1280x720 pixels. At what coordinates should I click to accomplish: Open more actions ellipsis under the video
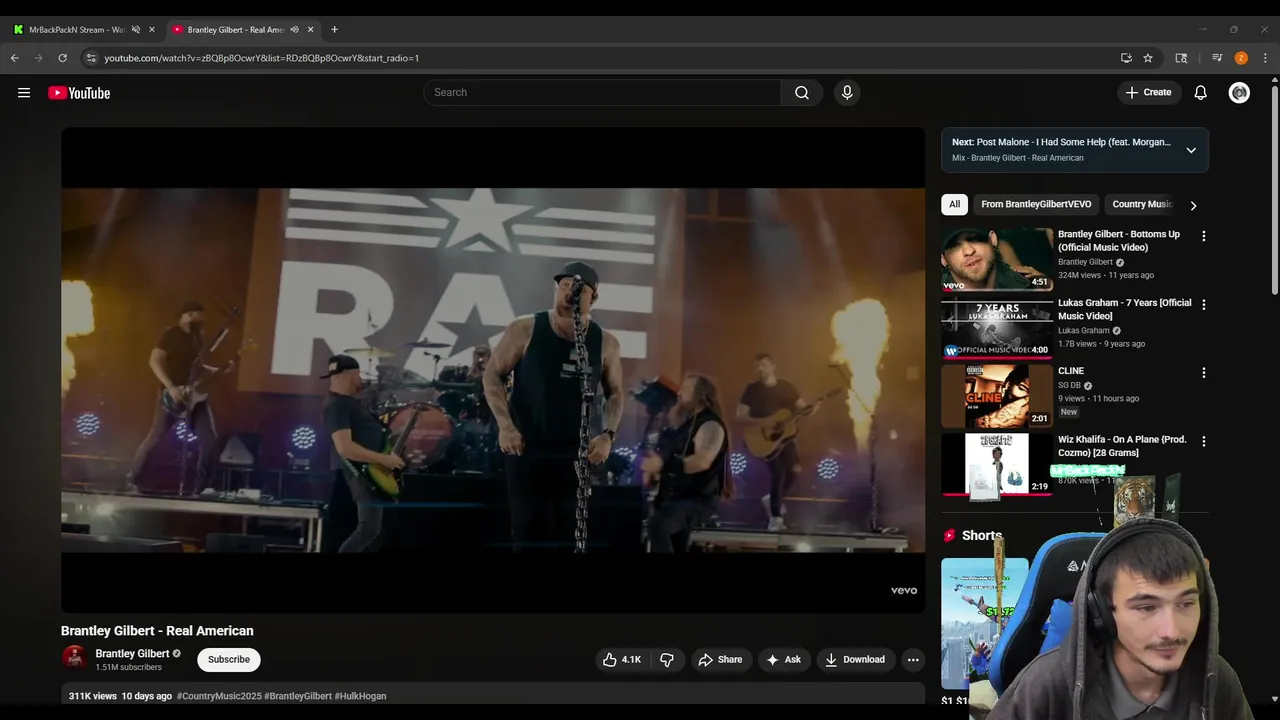pos(912,659)
